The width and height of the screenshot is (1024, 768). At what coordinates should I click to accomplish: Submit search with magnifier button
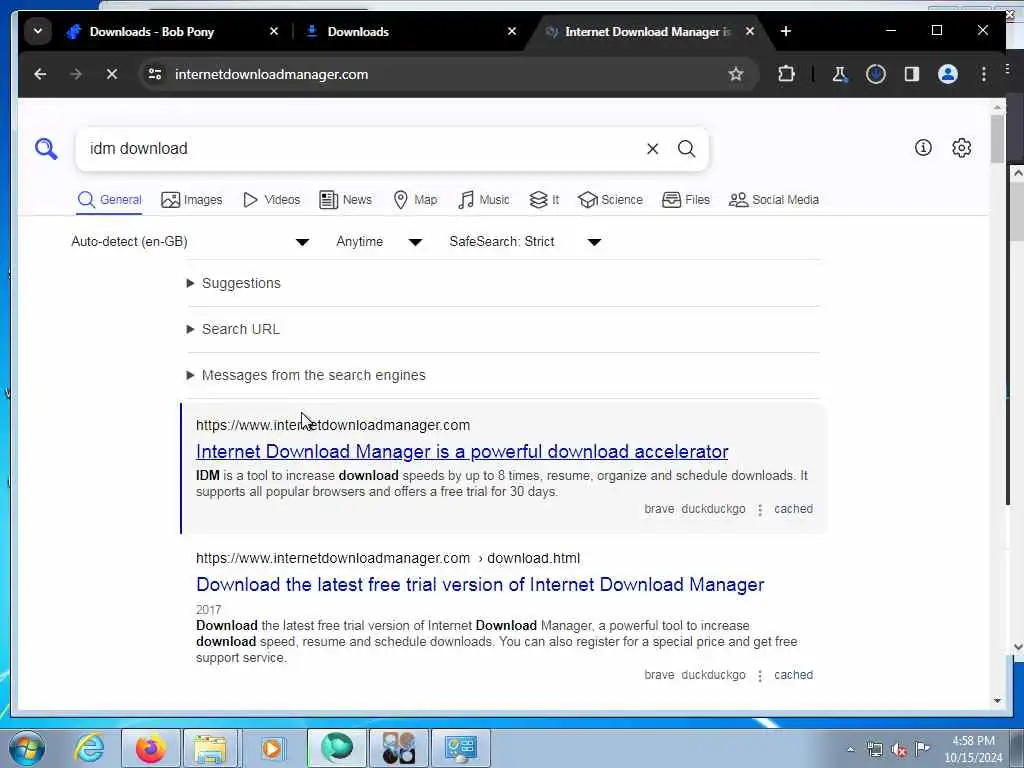click(686, 149)
